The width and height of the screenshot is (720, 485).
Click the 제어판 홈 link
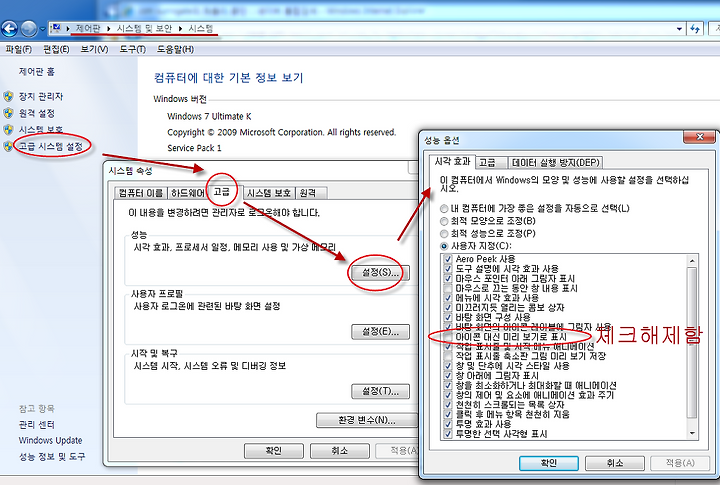pos(36,72)
